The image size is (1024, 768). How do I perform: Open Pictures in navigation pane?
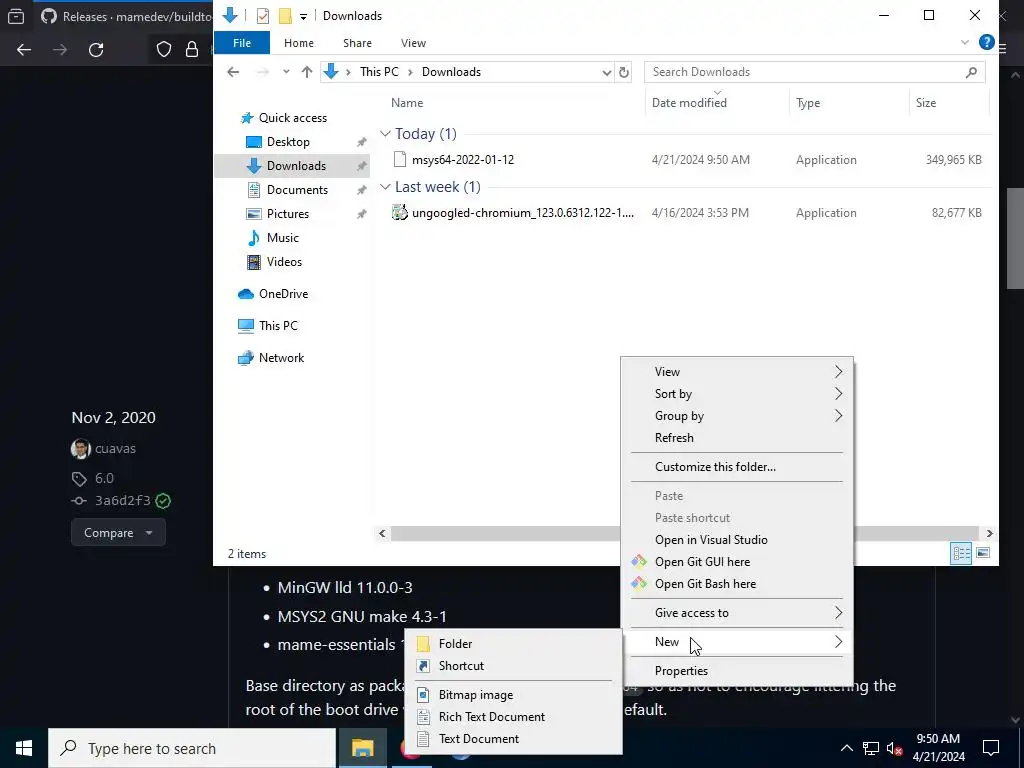[287, 214]
